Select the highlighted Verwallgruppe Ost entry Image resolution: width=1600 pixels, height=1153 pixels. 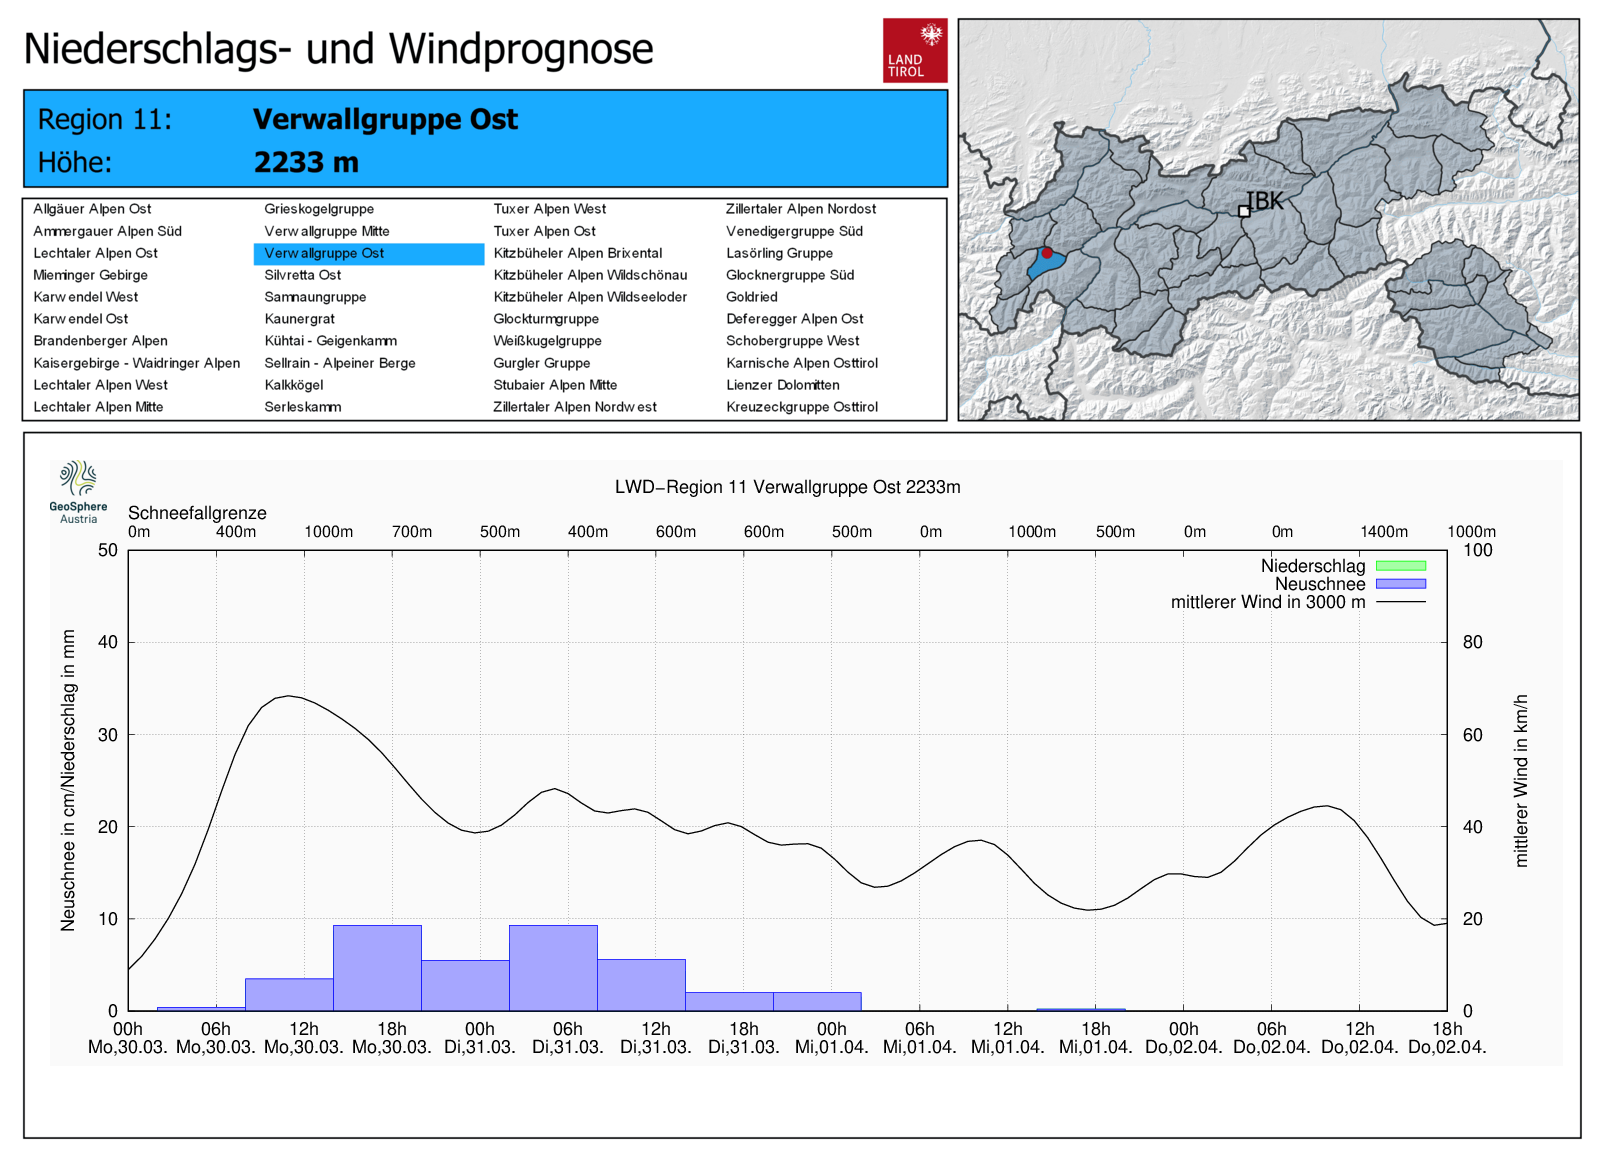click(x=324, y=253)
